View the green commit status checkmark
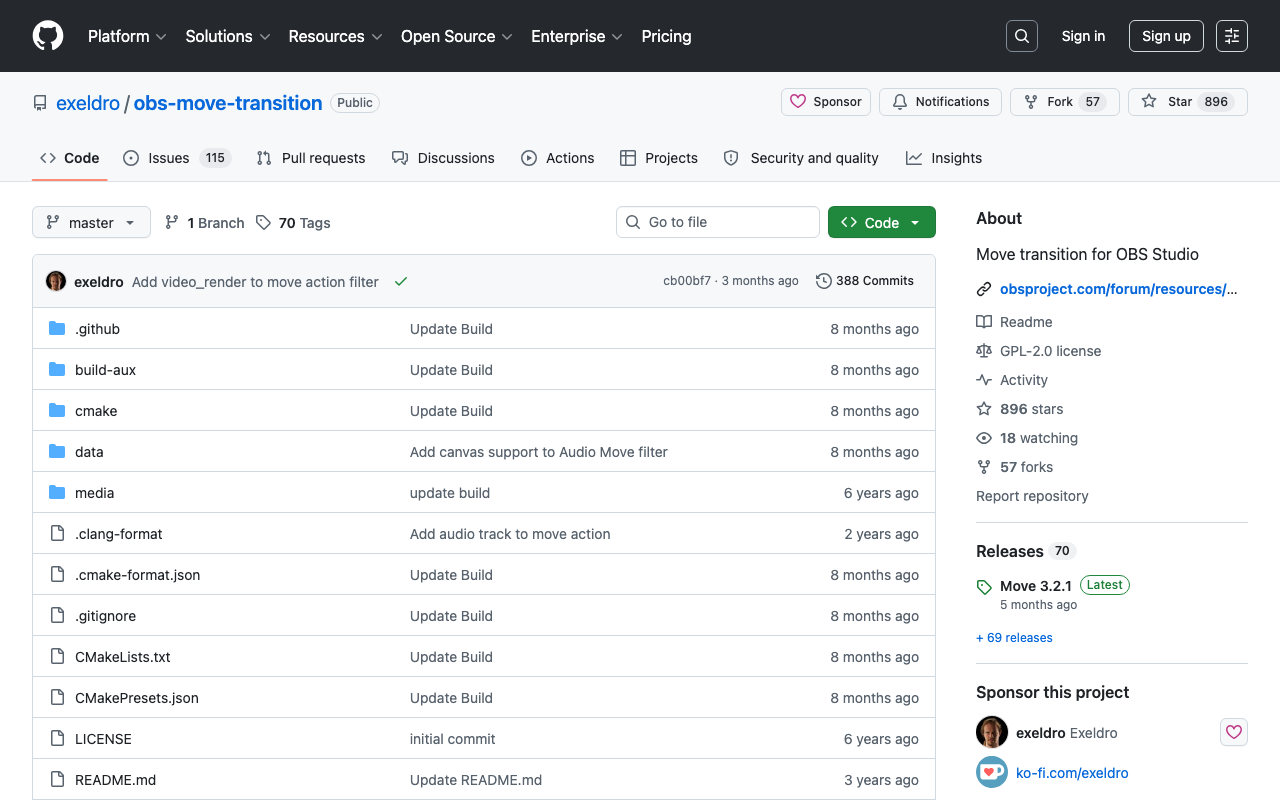This screenshot has width=1280, height=800. (x=401, y=282)
